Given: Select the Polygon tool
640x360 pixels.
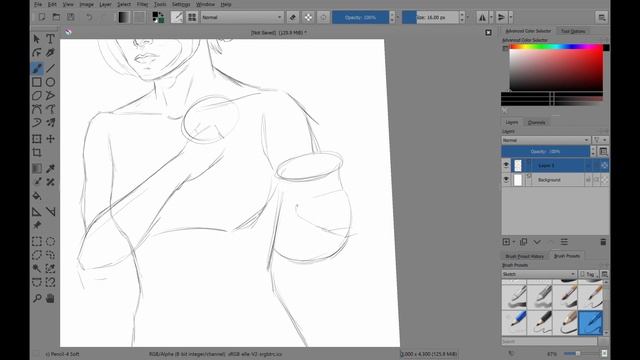Looking at the screenshot, I should [x=37, y=96].
